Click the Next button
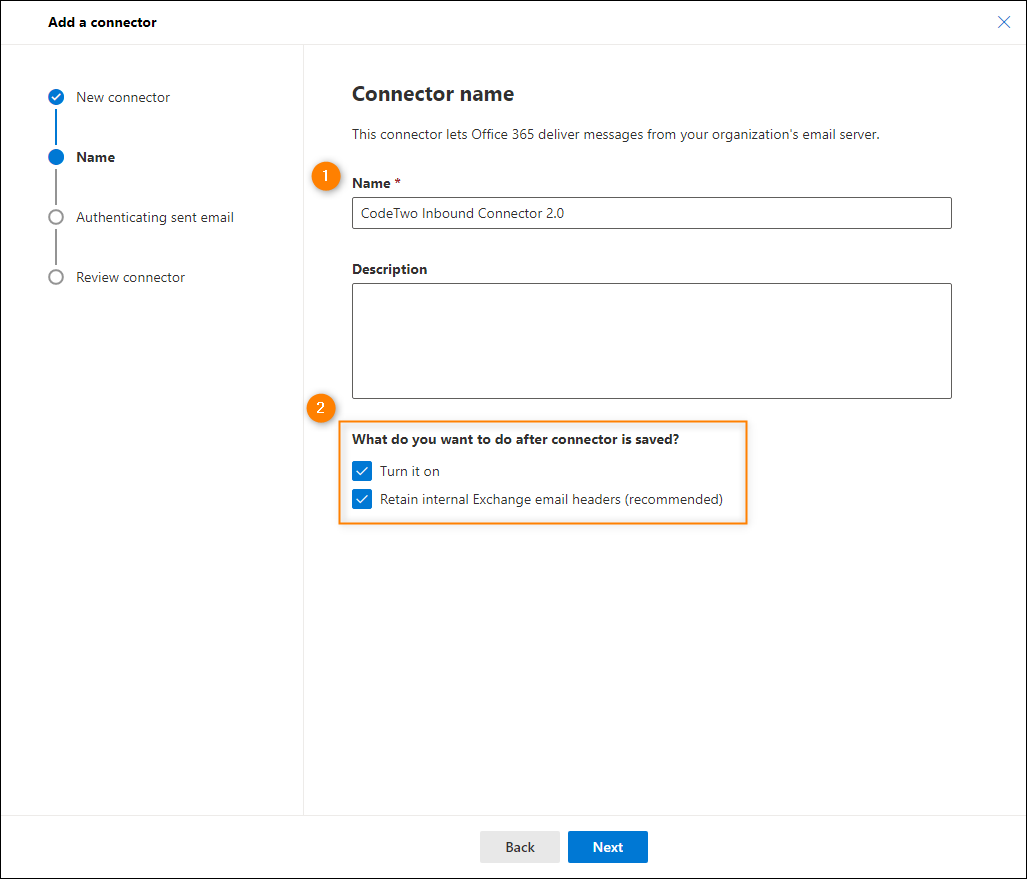 (x=607, y=847)
